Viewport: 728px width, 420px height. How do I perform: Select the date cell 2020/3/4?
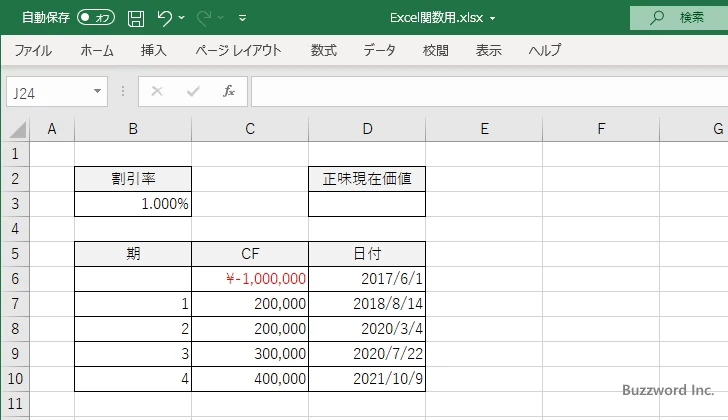click(x=367, y=329)
